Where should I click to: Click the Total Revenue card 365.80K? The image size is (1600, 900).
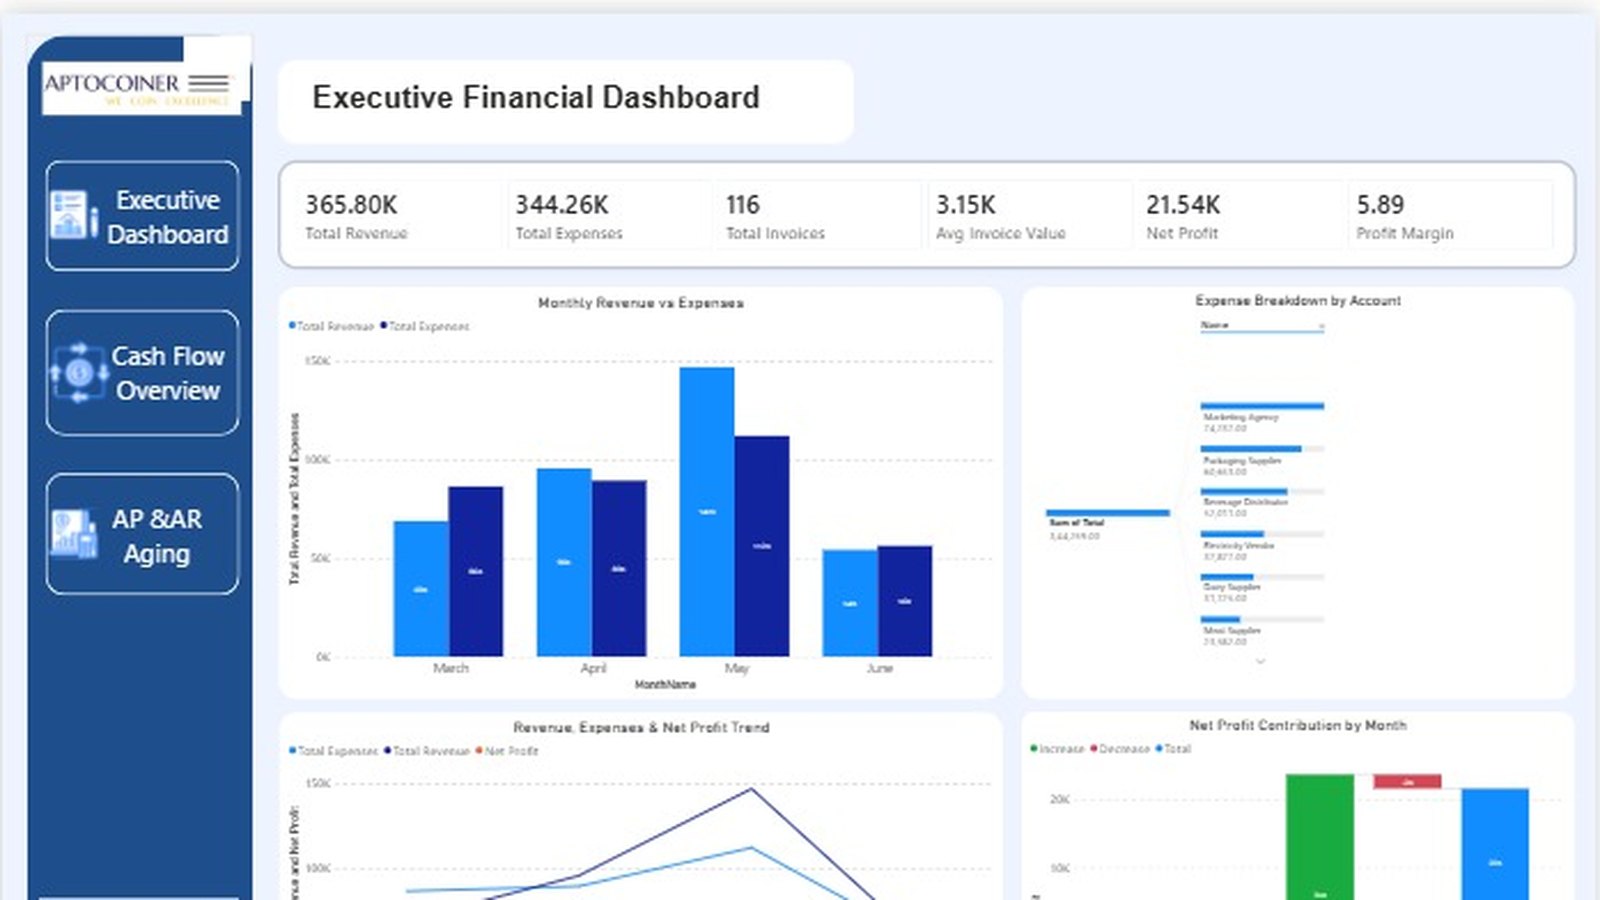[x=397, y=215]
